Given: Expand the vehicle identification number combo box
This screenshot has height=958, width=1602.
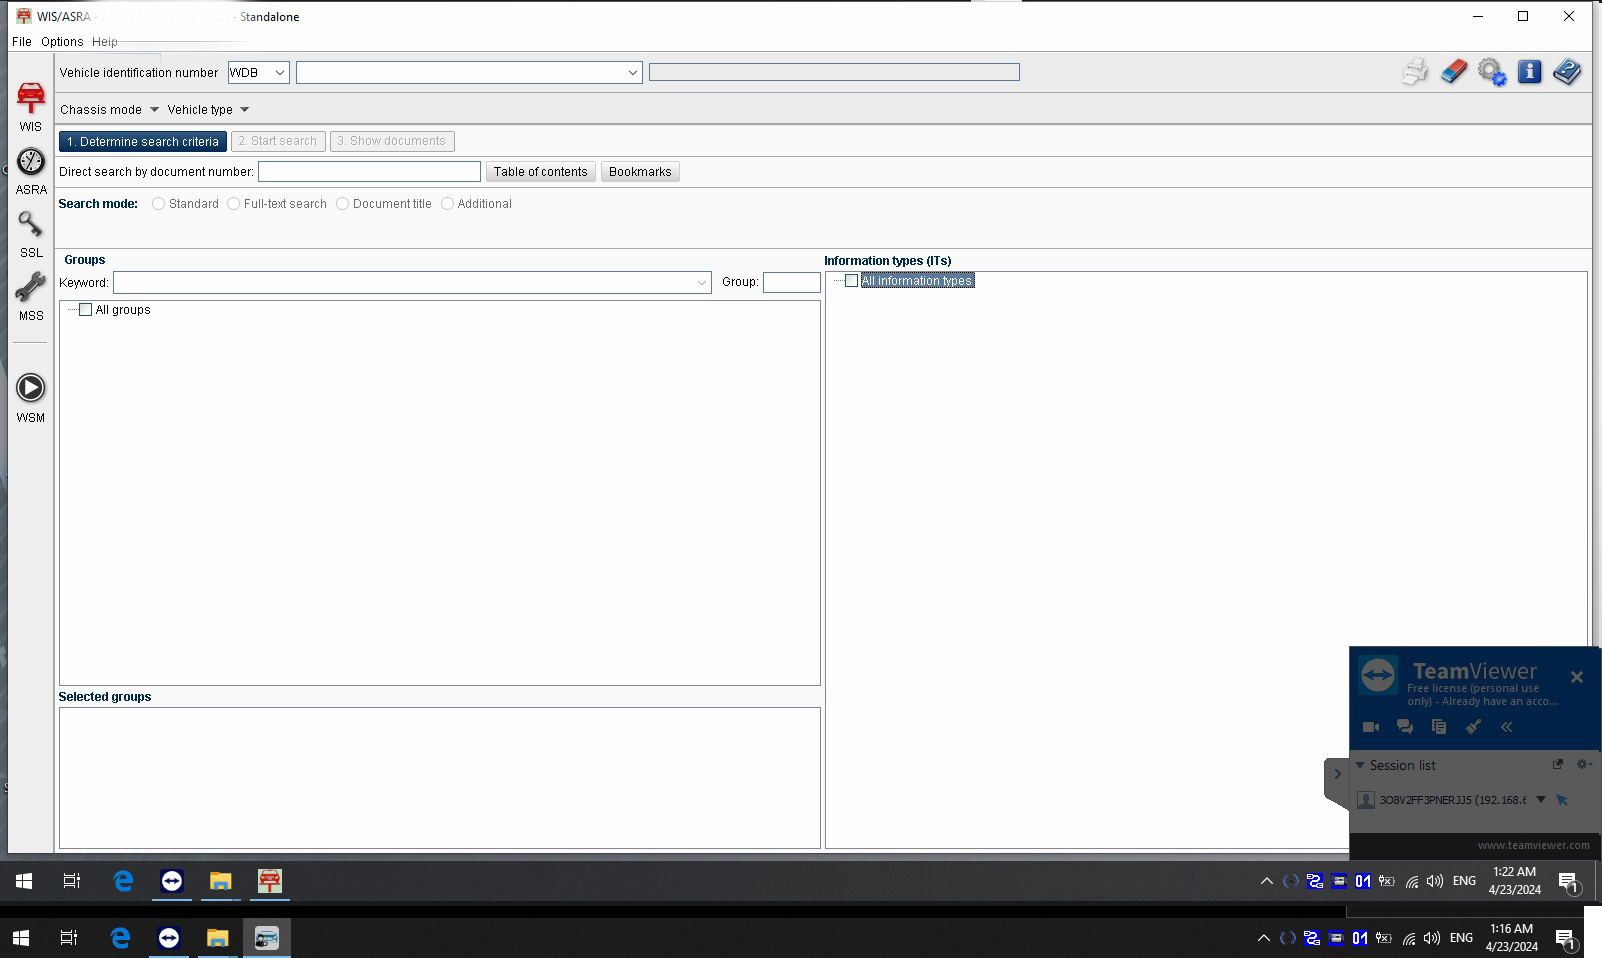Looking at the screenshot, I should 632,73.
